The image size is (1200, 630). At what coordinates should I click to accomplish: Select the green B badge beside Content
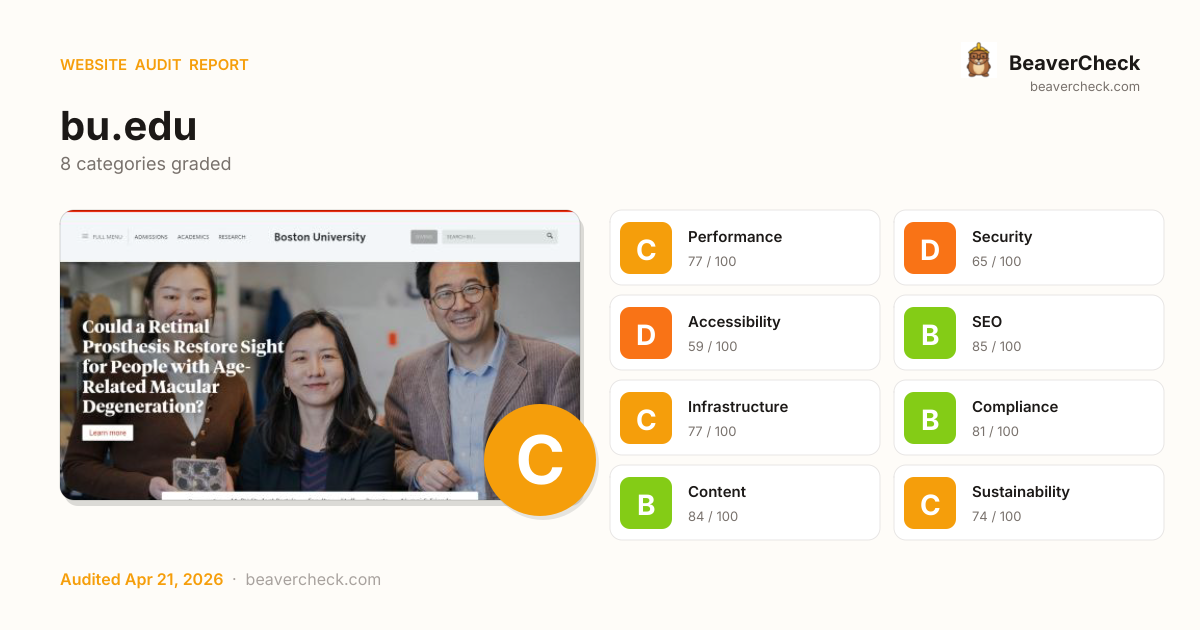pos(646,503)
